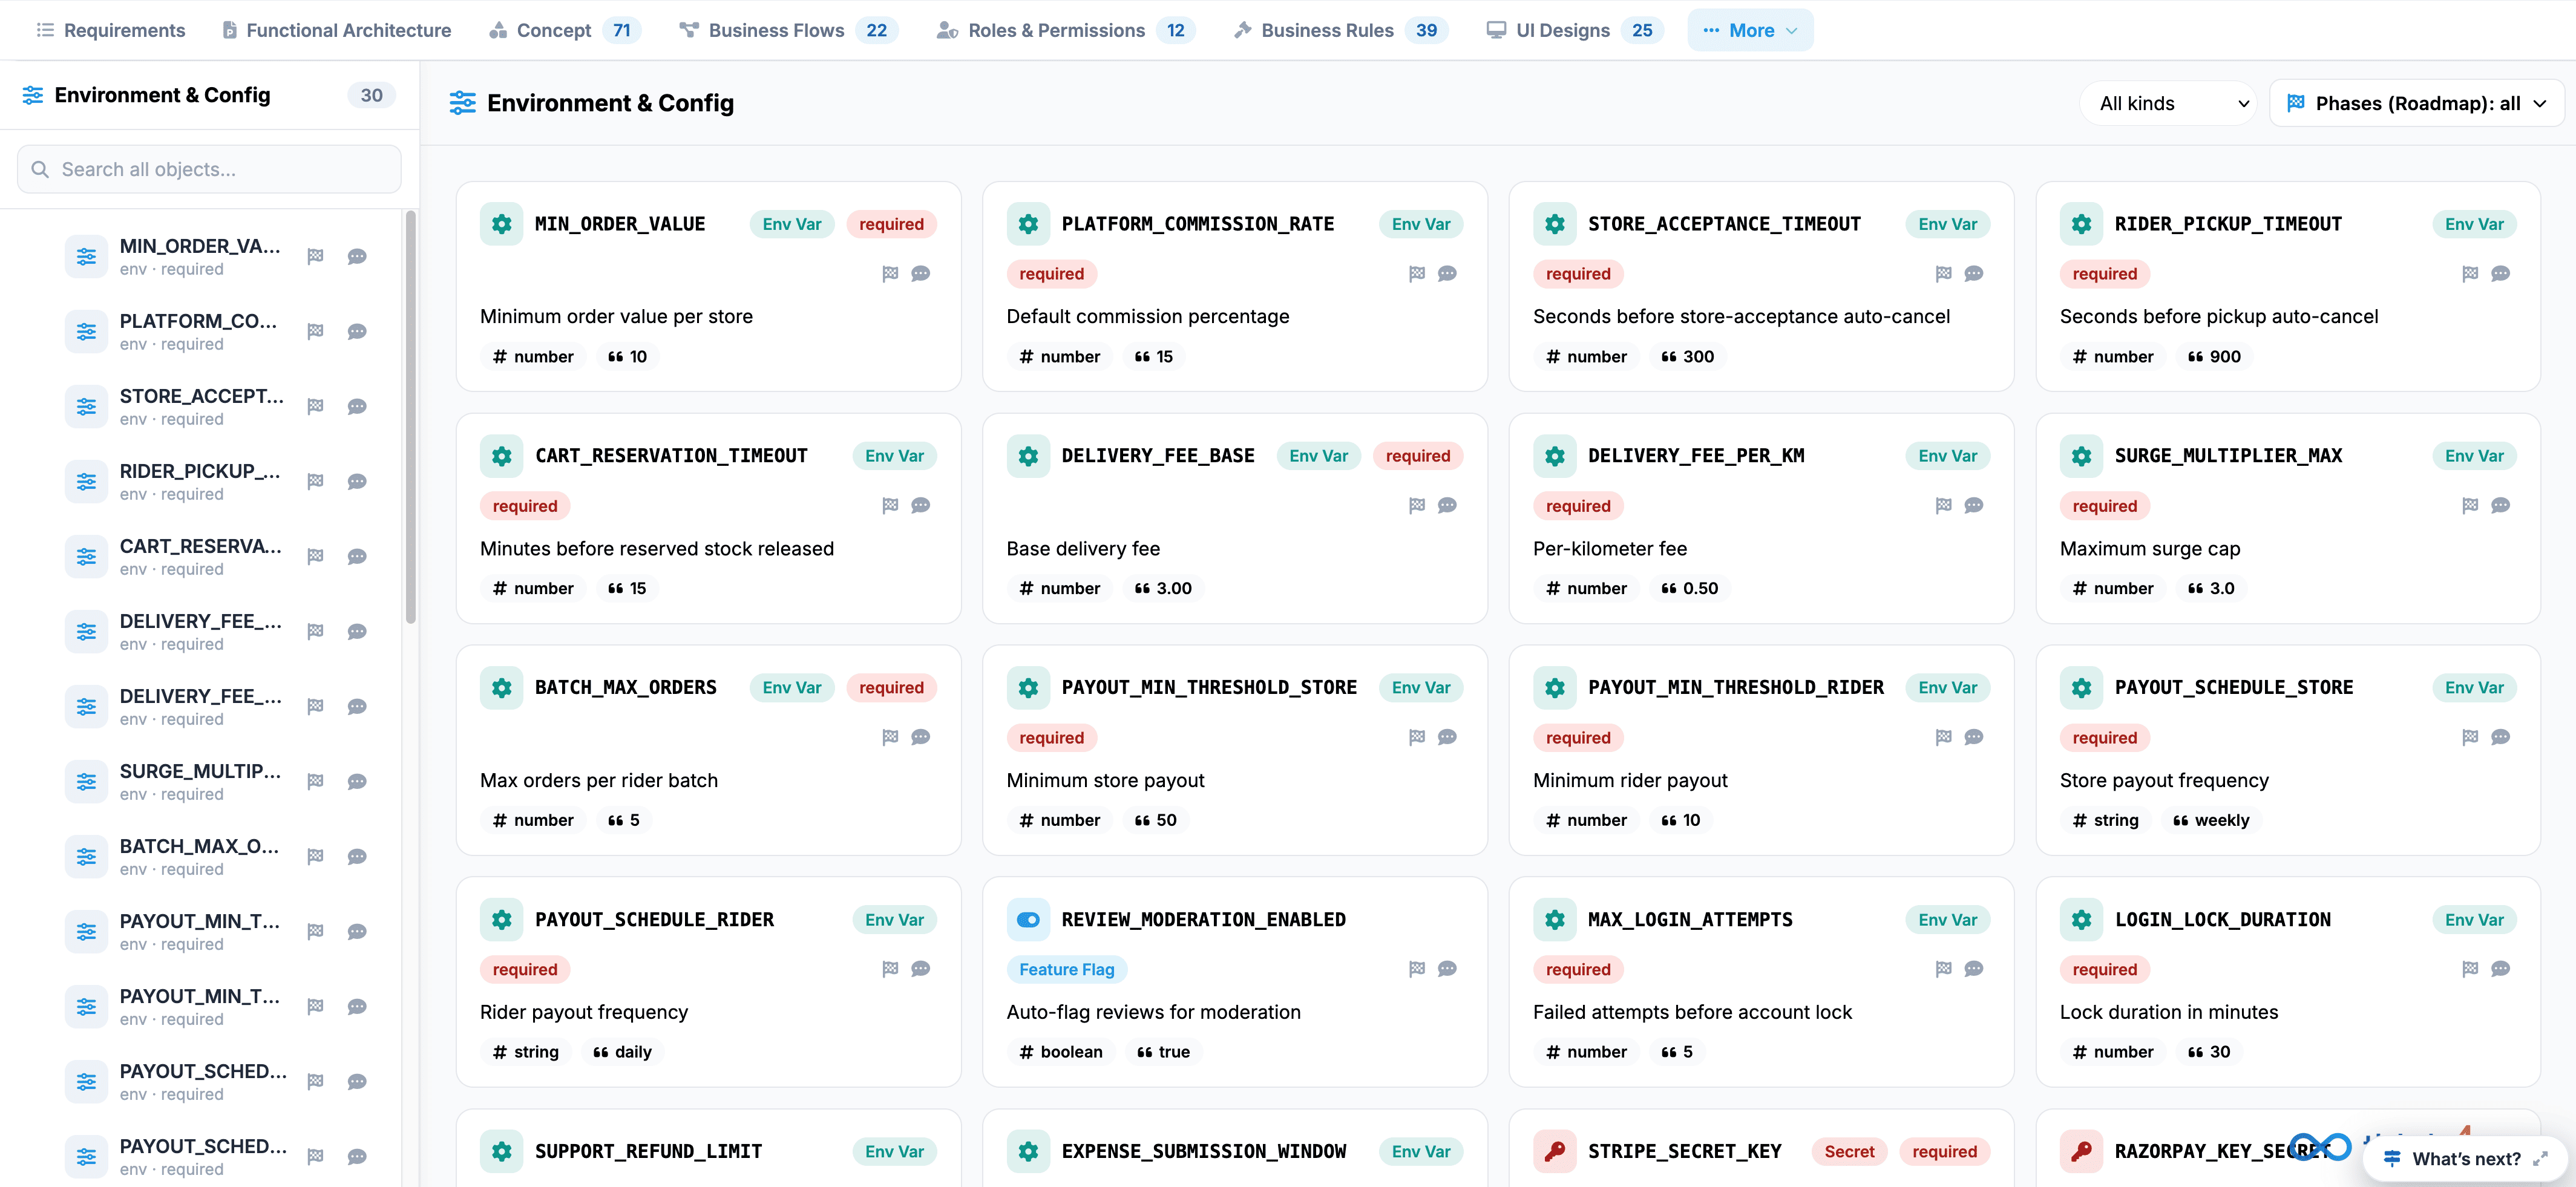The image size is (2576, 1187).
Task: Click the toggle icon on REVIEW_MODERATION_ENABLED card
Action: tap(1028, 920)
